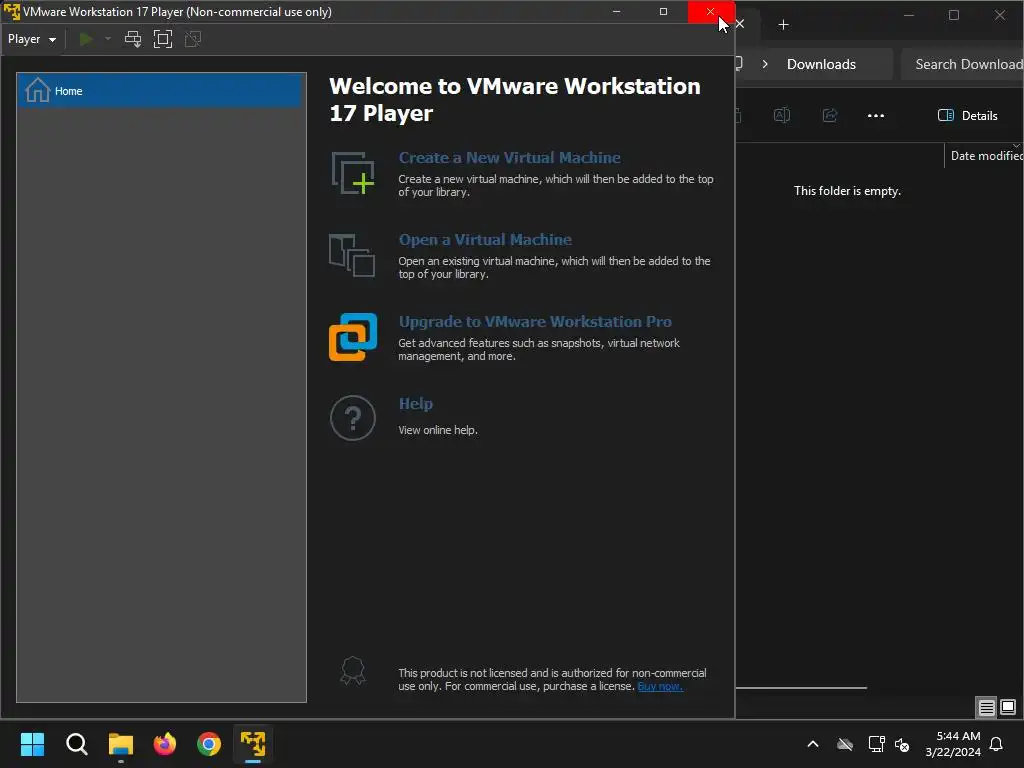Open File Explorer from the taskbar

[x=121, y=744]
